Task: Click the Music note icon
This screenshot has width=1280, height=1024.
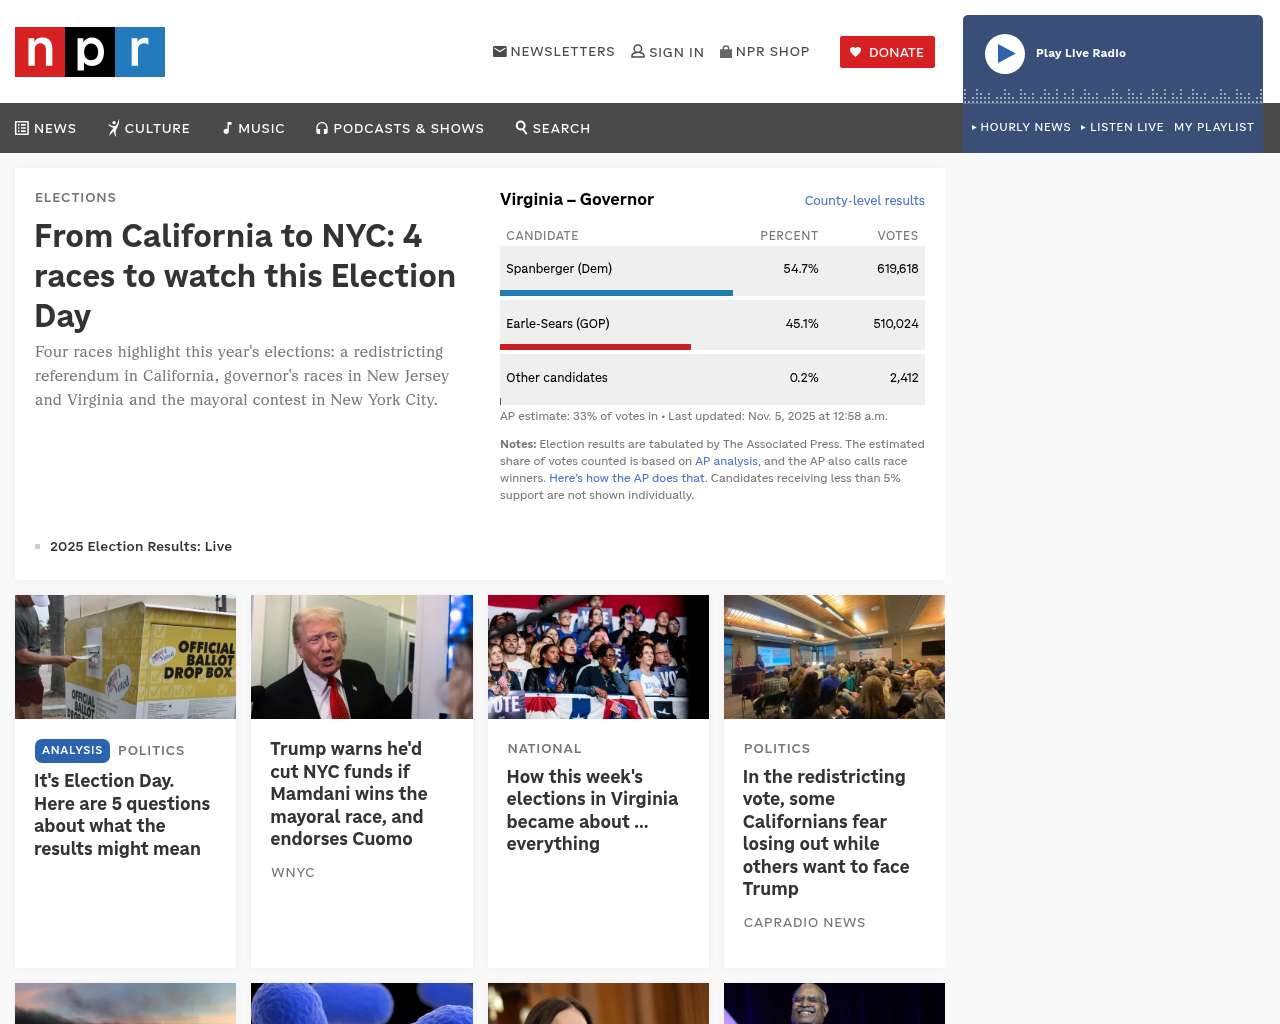Action: coord(228,128)
